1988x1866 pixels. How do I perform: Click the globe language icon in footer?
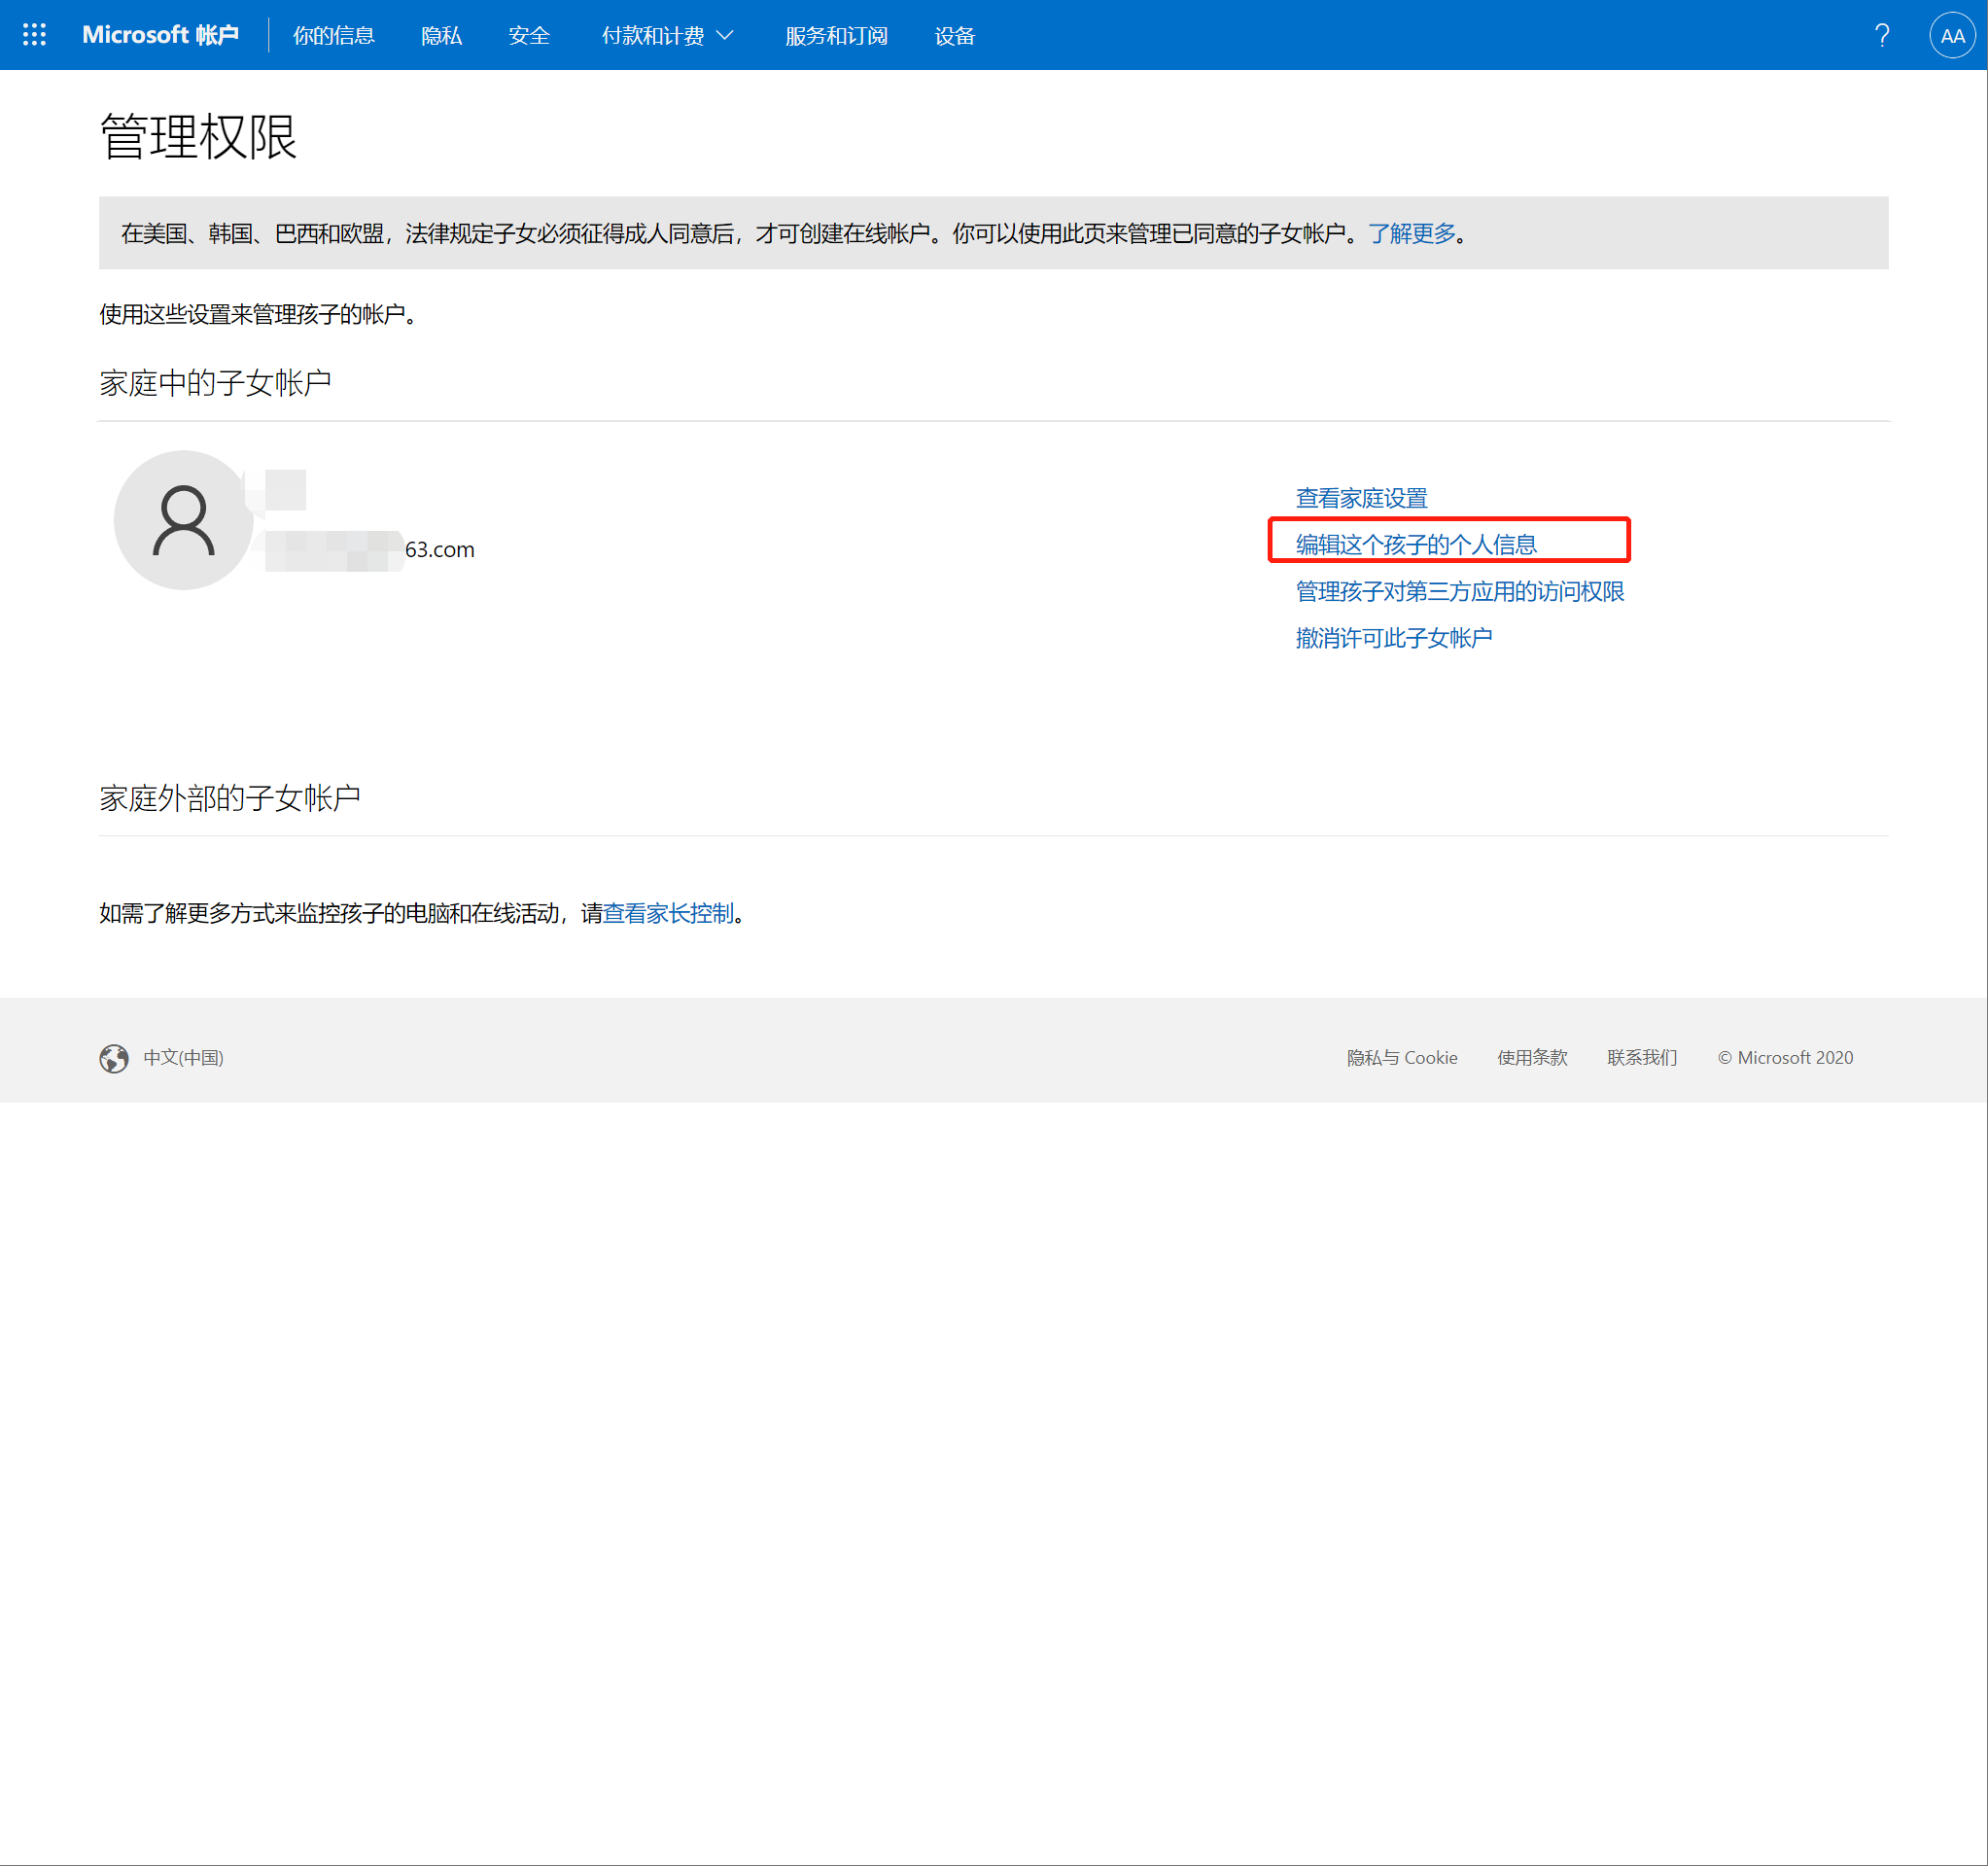point(114,1058)
